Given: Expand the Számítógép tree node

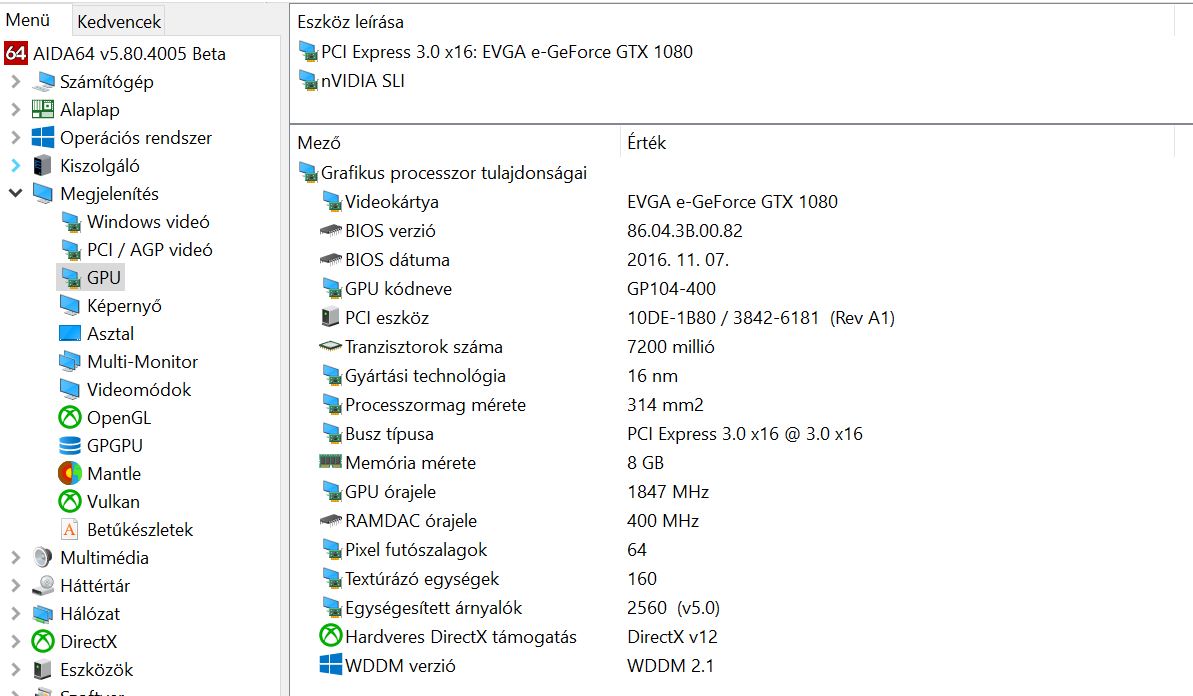Looking at the screenshot, I should coord(15,81).
